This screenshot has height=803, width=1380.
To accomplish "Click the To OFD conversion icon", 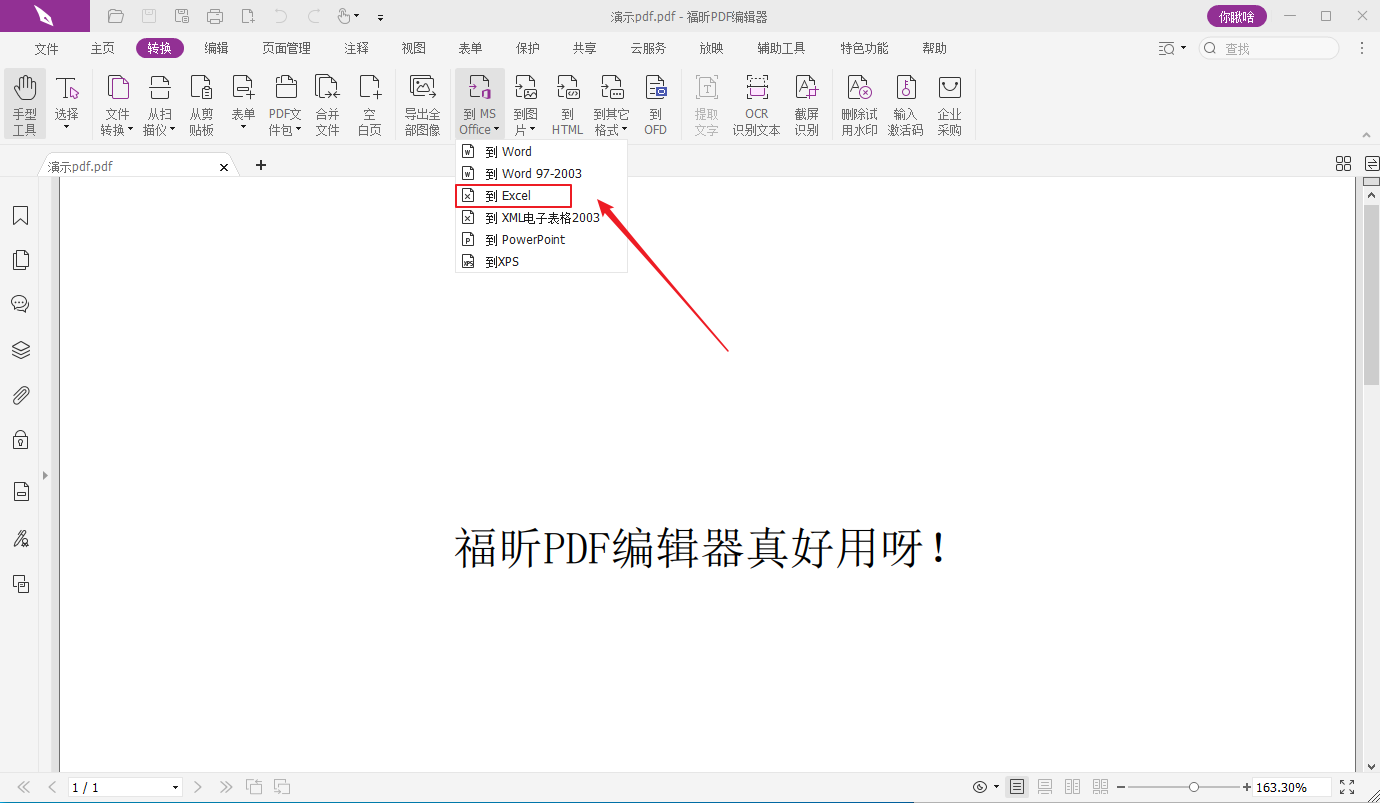I will [x=655, y=104].
